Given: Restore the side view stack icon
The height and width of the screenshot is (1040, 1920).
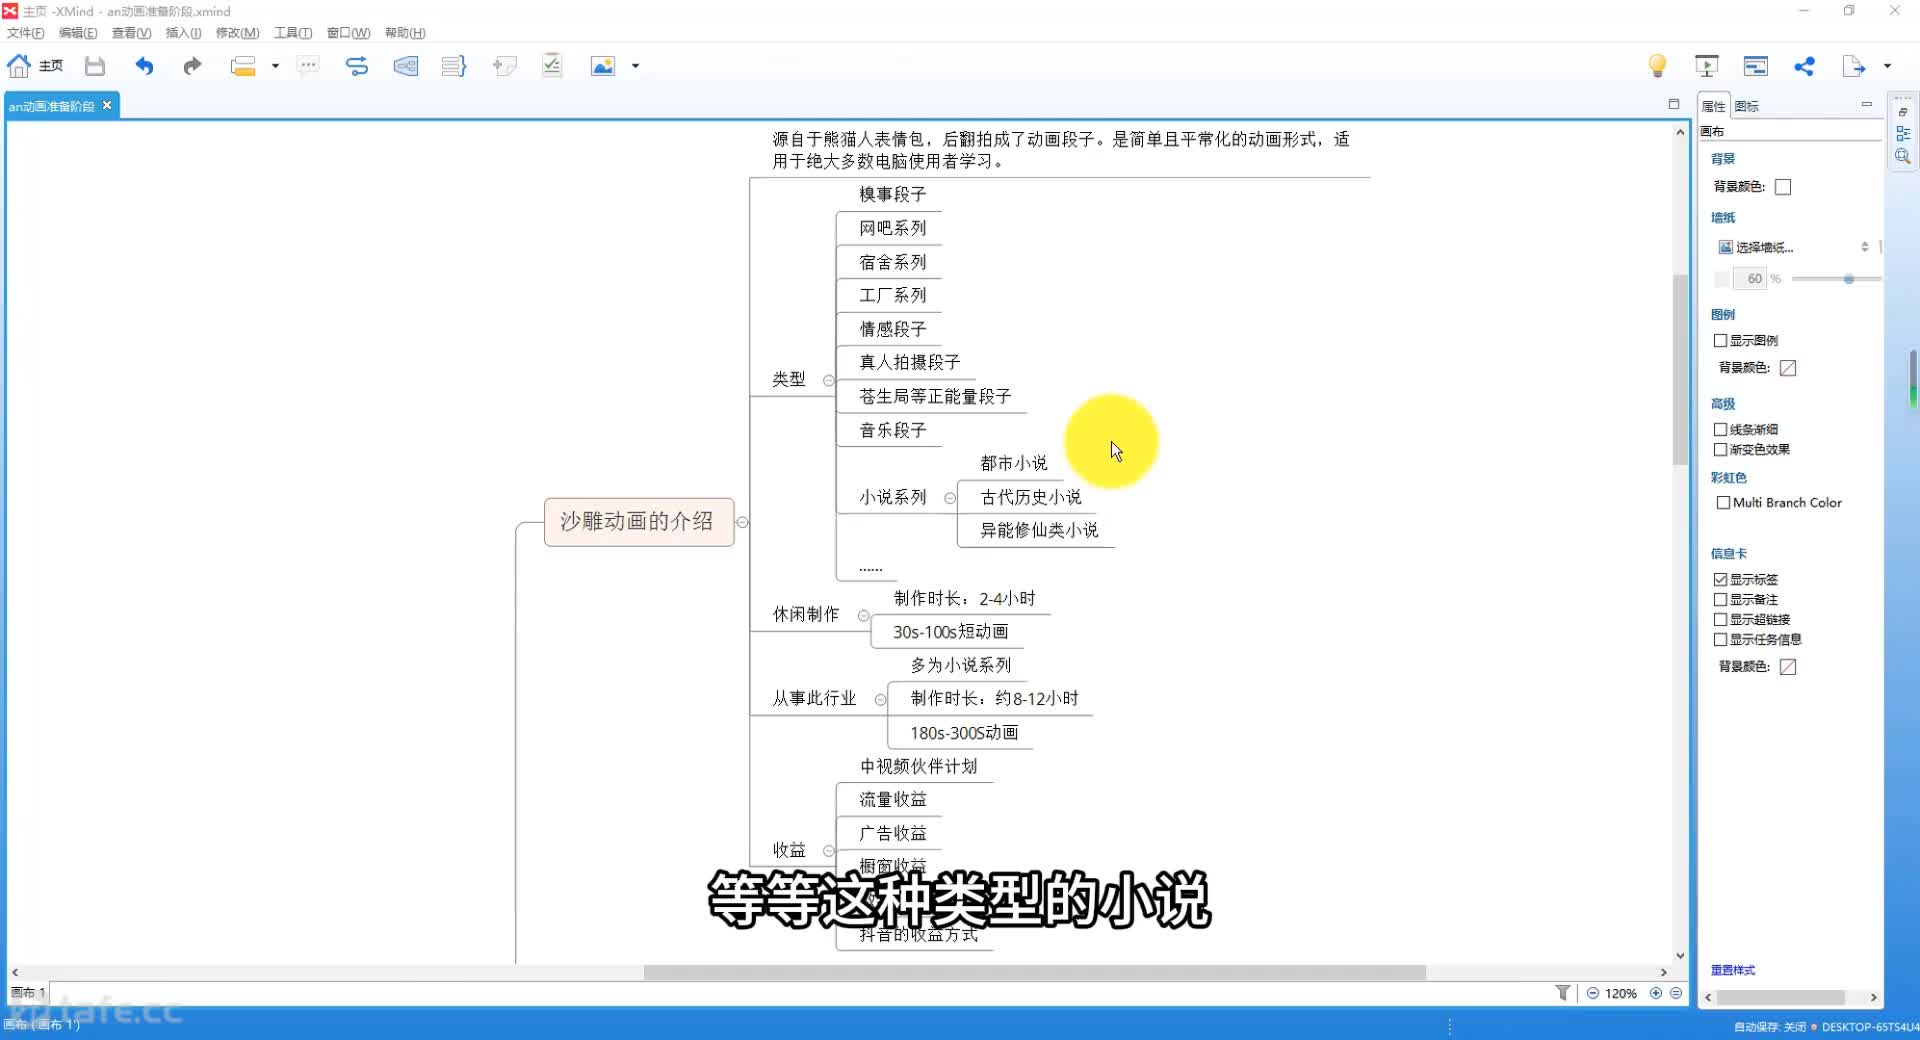Looking at the screenshot, I should click(x=1903, y=111).
